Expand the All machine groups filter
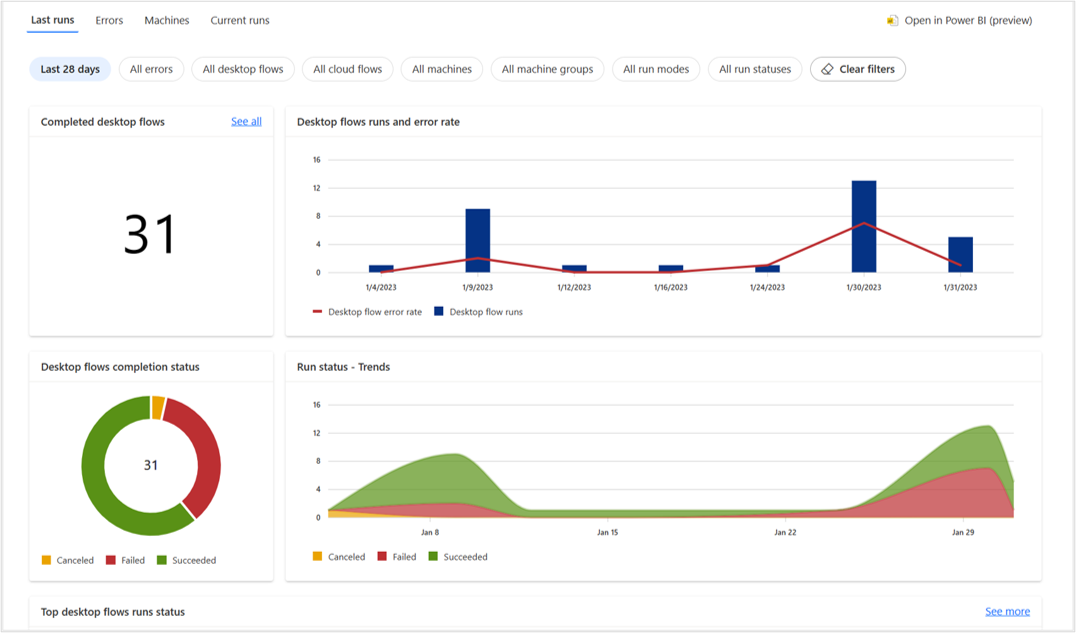Viewport: 1076px width, 633px height. point(547,69)
